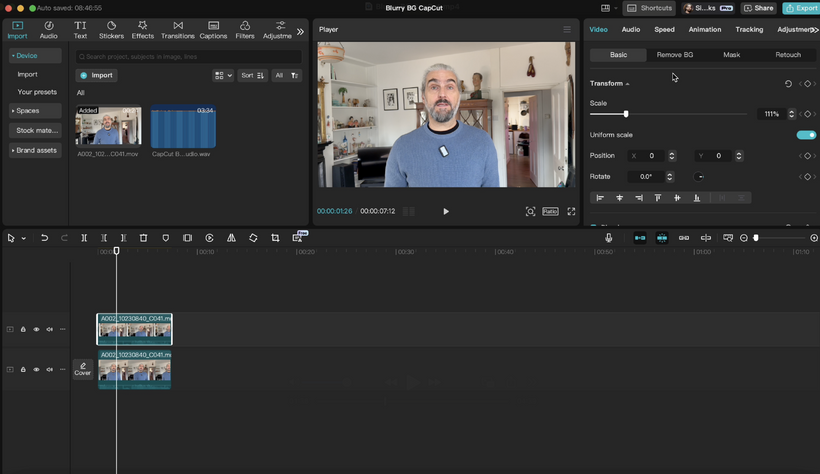820x474 pixels.
Task: Click the microphone record voiceover icon
Action: (609, 238)
